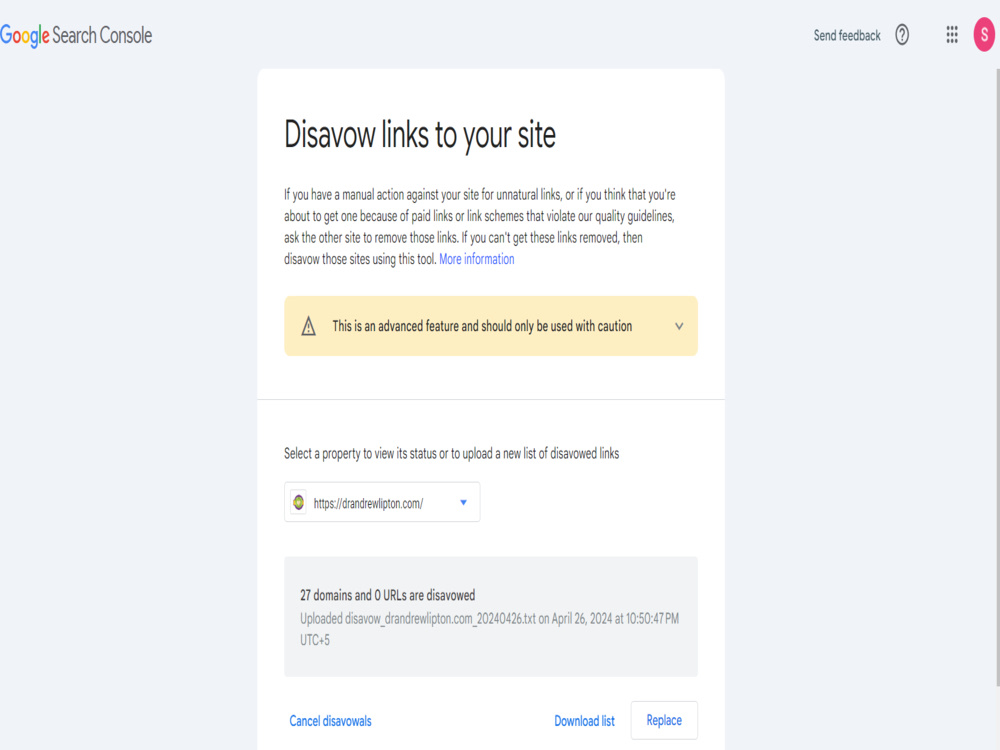This screenshot has width=1000, height=750.
Task: Open the Google apps grid icon
Action: pos(952,35)
